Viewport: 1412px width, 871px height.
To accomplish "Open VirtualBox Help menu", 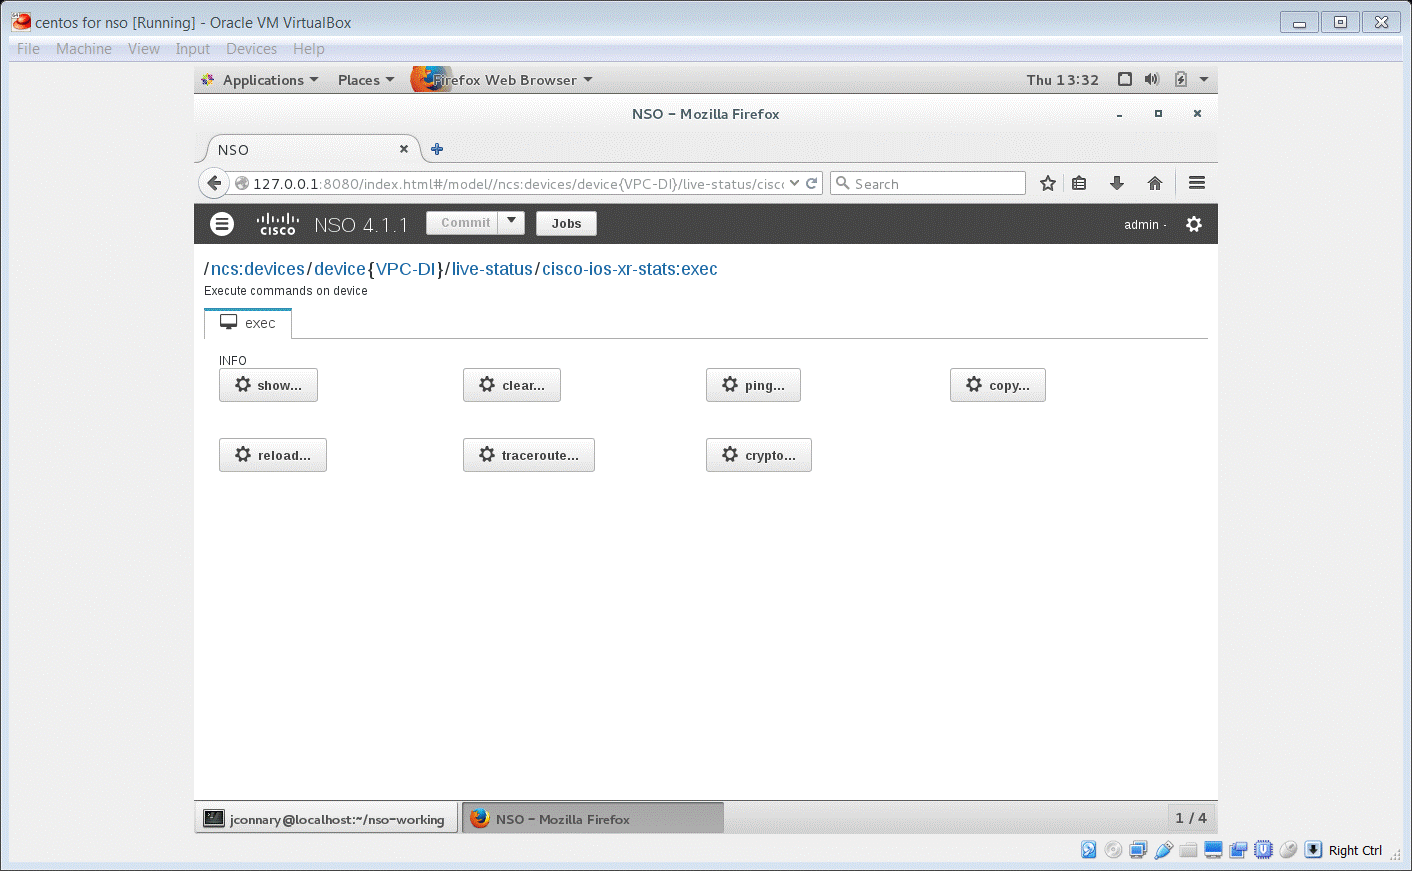I will pos(308,49).
